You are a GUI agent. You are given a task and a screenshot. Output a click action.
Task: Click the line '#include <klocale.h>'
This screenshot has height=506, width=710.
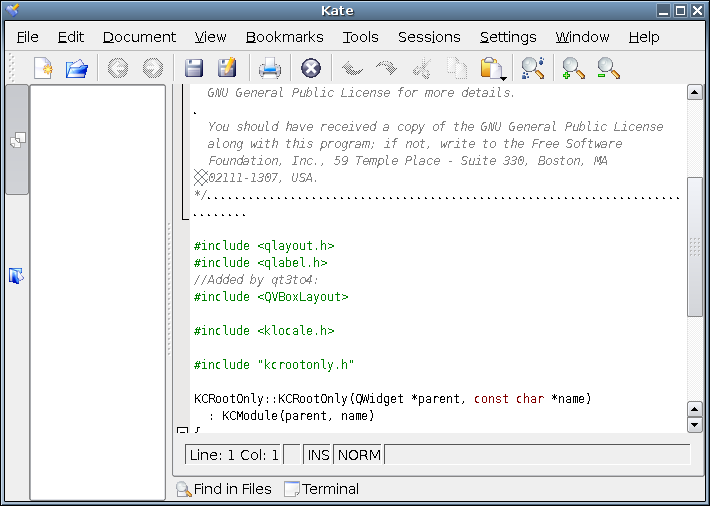264,331
